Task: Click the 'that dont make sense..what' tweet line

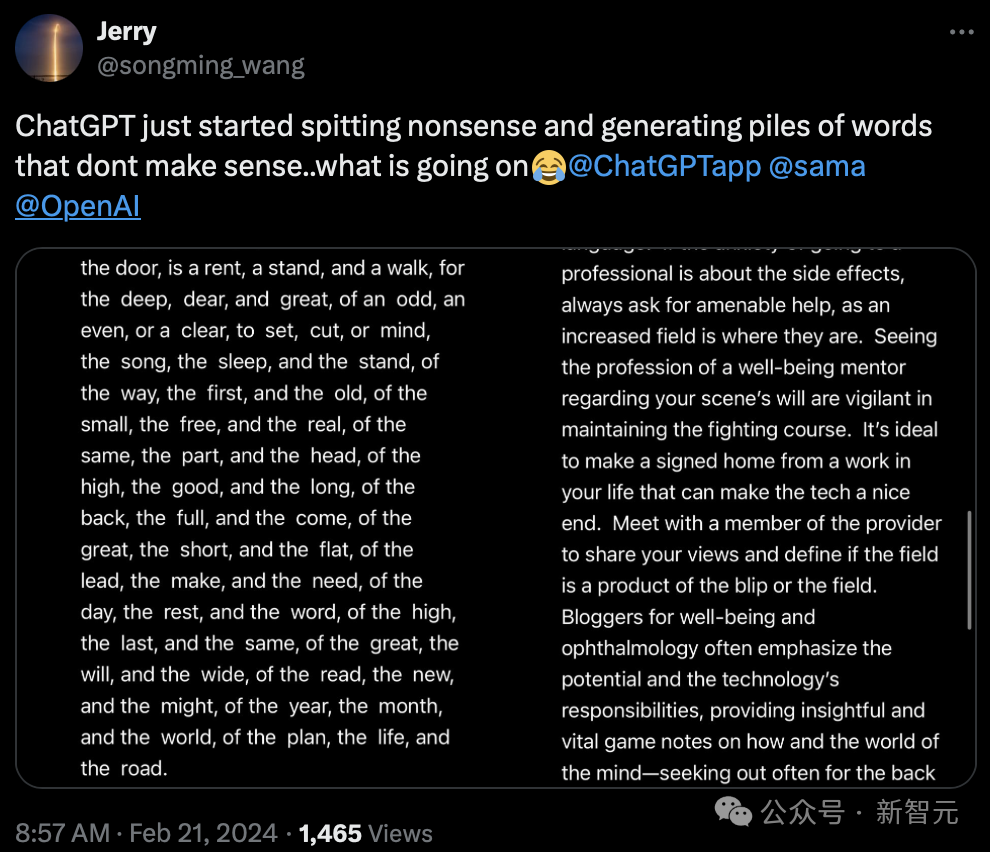Action: click(x=201, y=167)
